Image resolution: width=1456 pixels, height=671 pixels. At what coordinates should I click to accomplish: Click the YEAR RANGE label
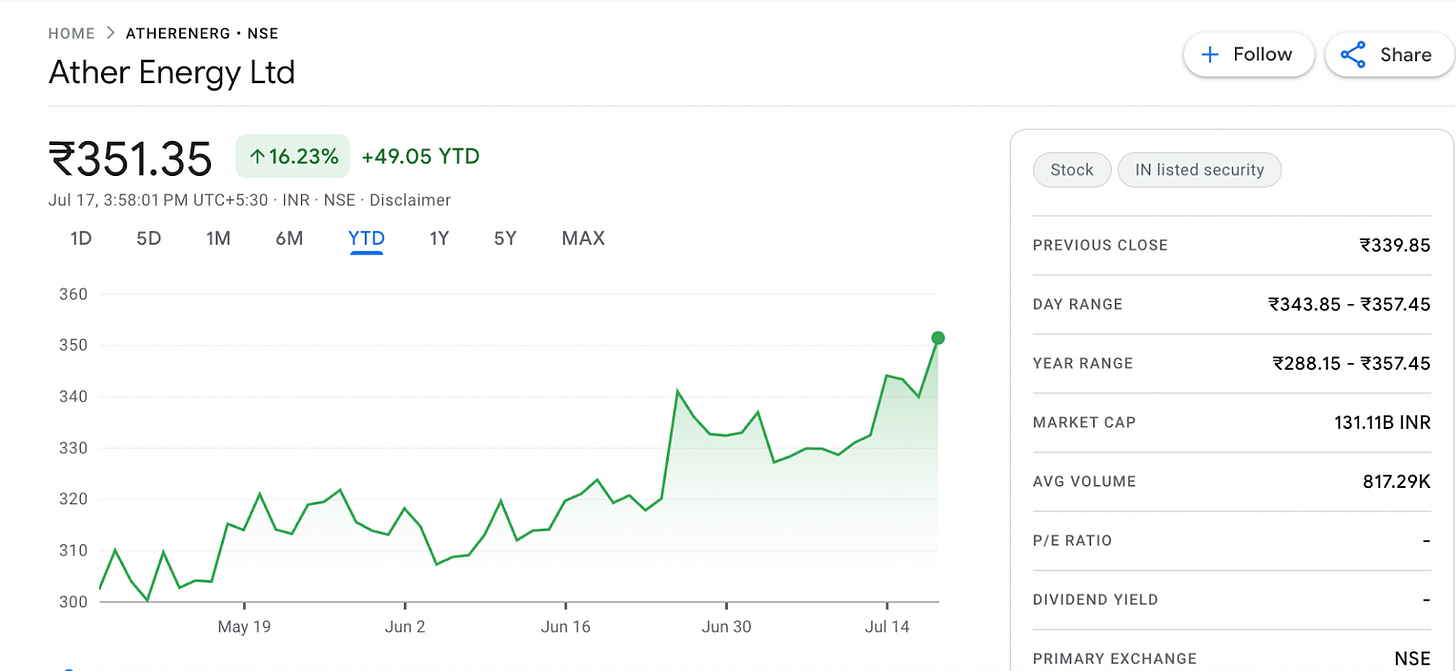coord(1083,363)
